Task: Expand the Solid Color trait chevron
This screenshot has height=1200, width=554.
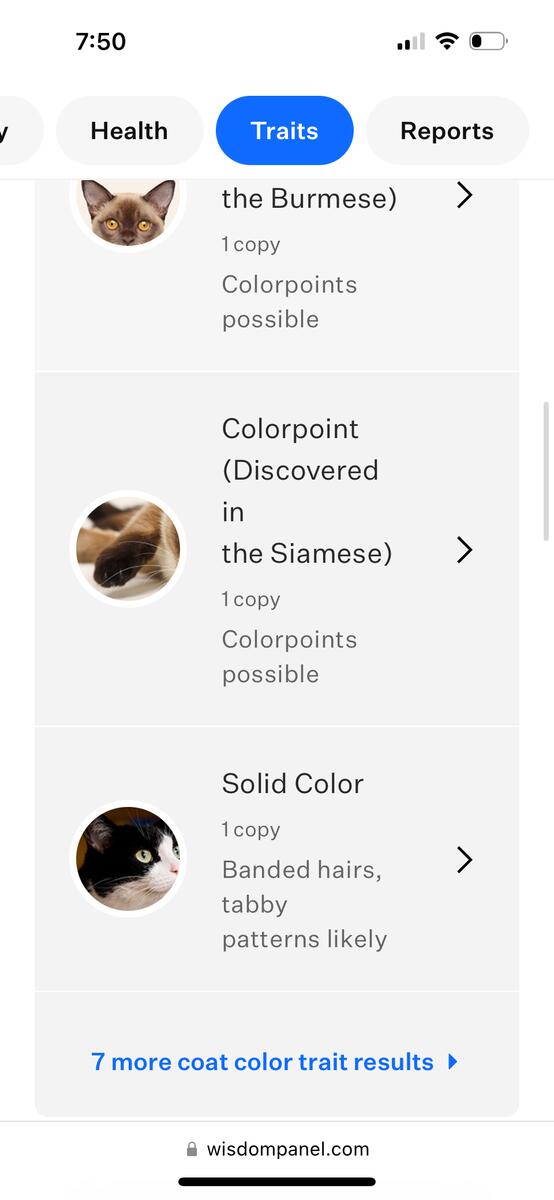Action: [x=464, y=860]
